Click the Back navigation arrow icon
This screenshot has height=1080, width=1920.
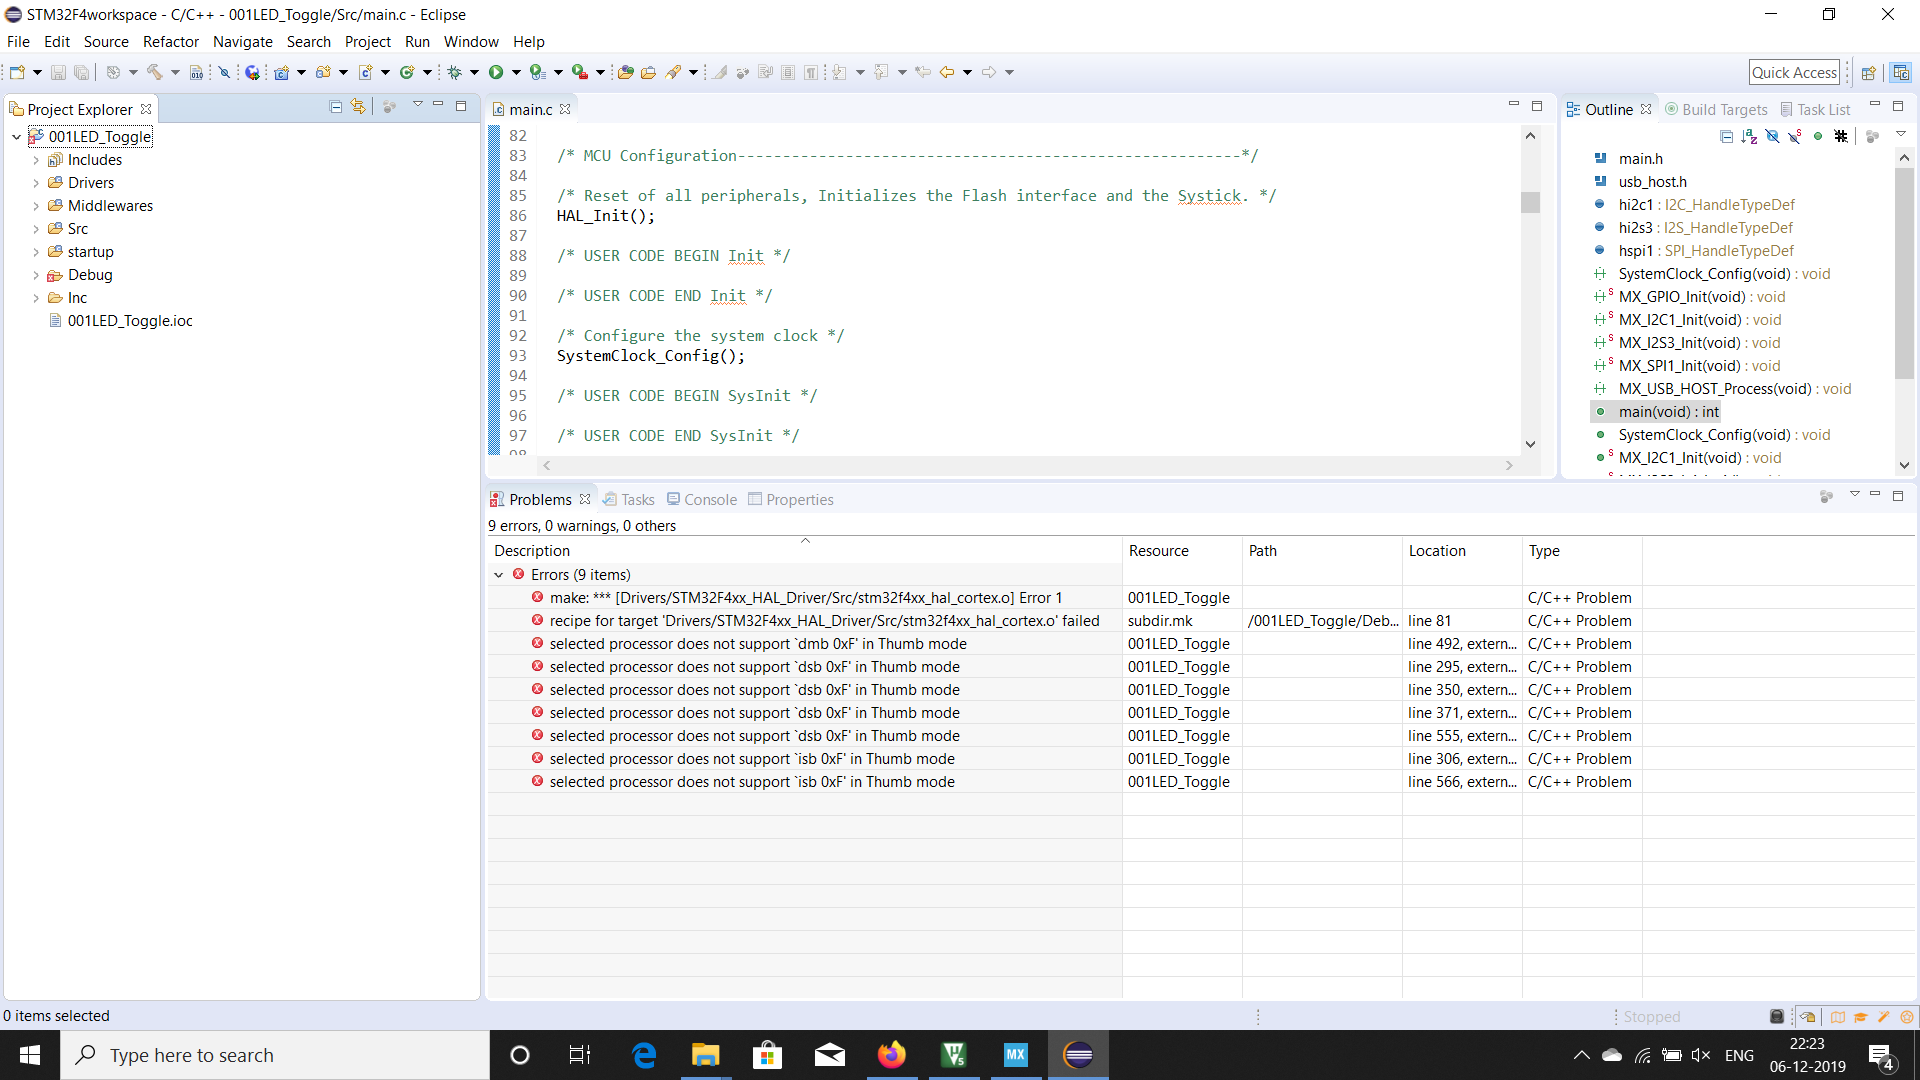[x=946, y=72]
